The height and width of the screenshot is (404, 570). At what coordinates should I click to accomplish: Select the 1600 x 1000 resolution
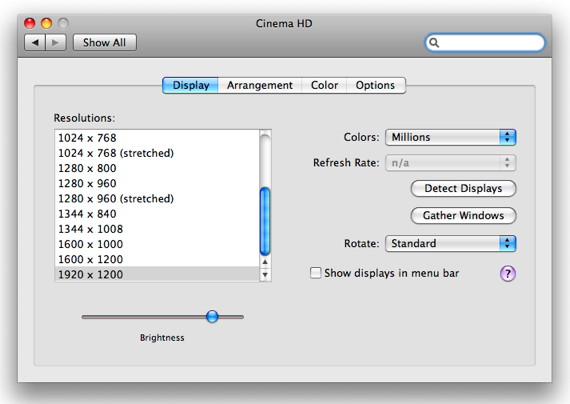coord(157,244)
